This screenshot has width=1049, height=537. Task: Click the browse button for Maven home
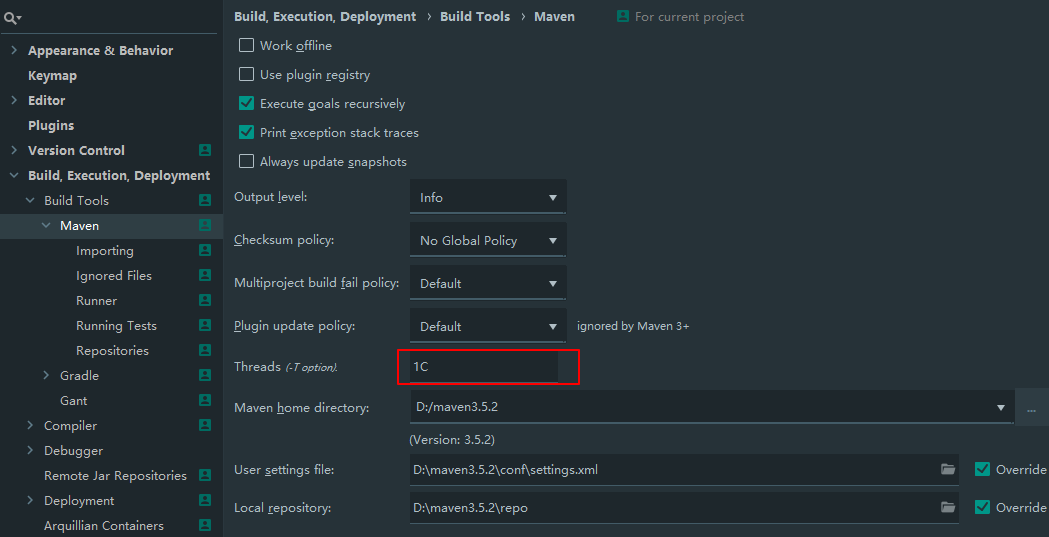click(1031, 408)
